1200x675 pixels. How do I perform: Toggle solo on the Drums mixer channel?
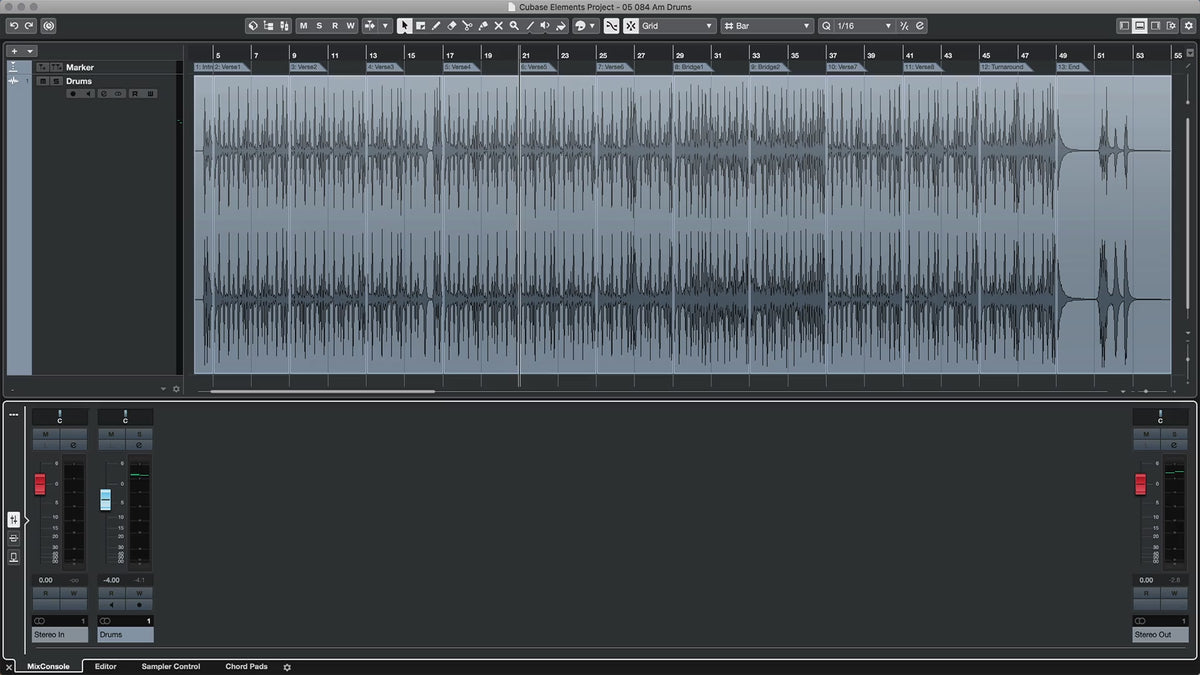click(139, 434)
